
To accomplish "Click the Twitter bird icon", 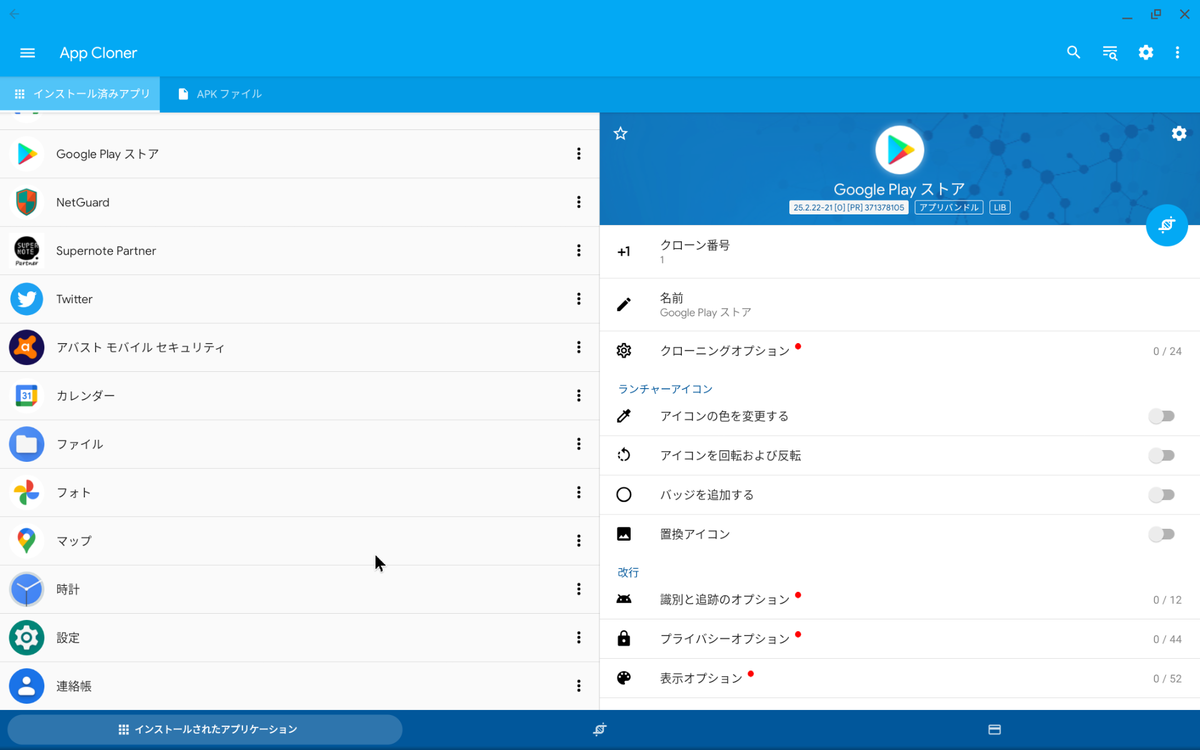I will coord(27,299).
